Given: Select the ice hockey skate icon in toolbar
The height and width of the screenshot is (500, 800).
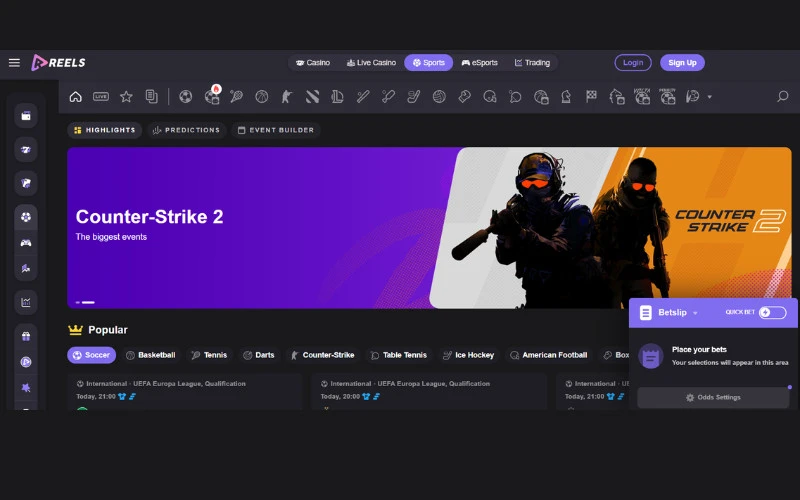Looking at the screenshot, I should pos(414,96).
